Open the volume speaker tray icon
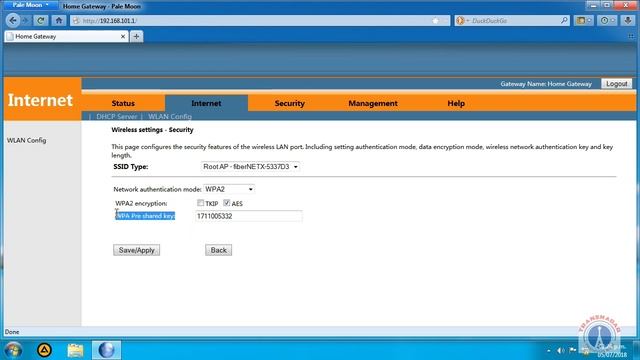The image size is (640, 360). 561,350
